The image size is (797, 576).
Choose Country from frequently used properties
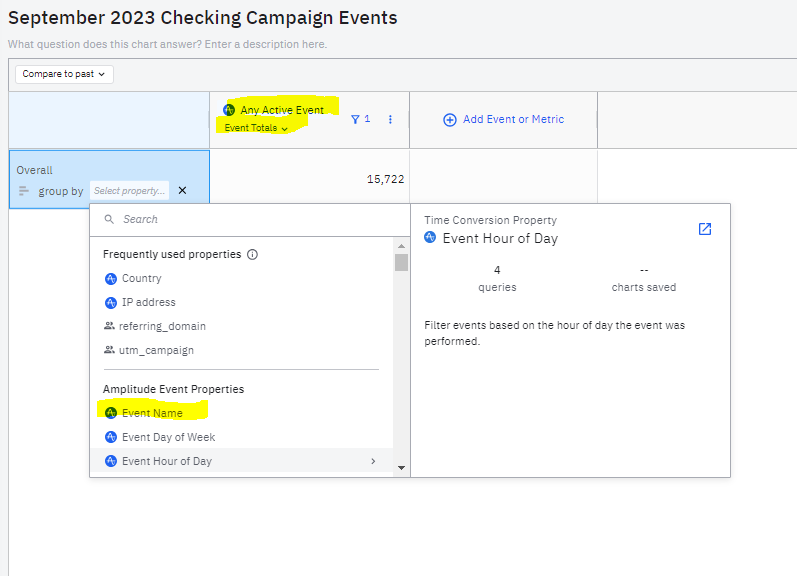(x=141, y=278)
